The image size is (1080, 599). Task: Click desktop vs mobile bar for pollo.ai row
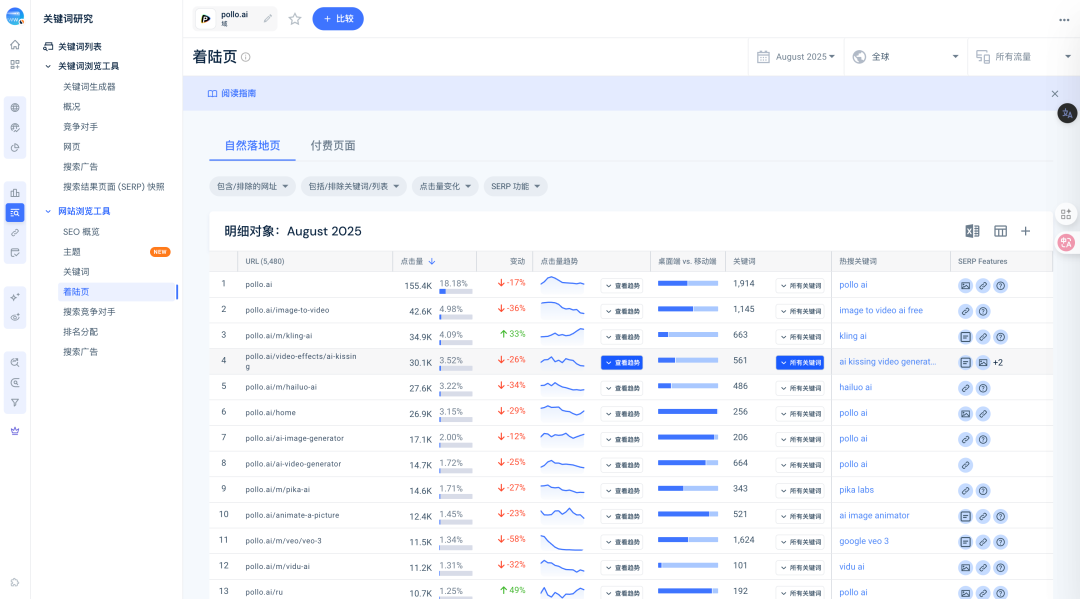[x=687, y=284]
